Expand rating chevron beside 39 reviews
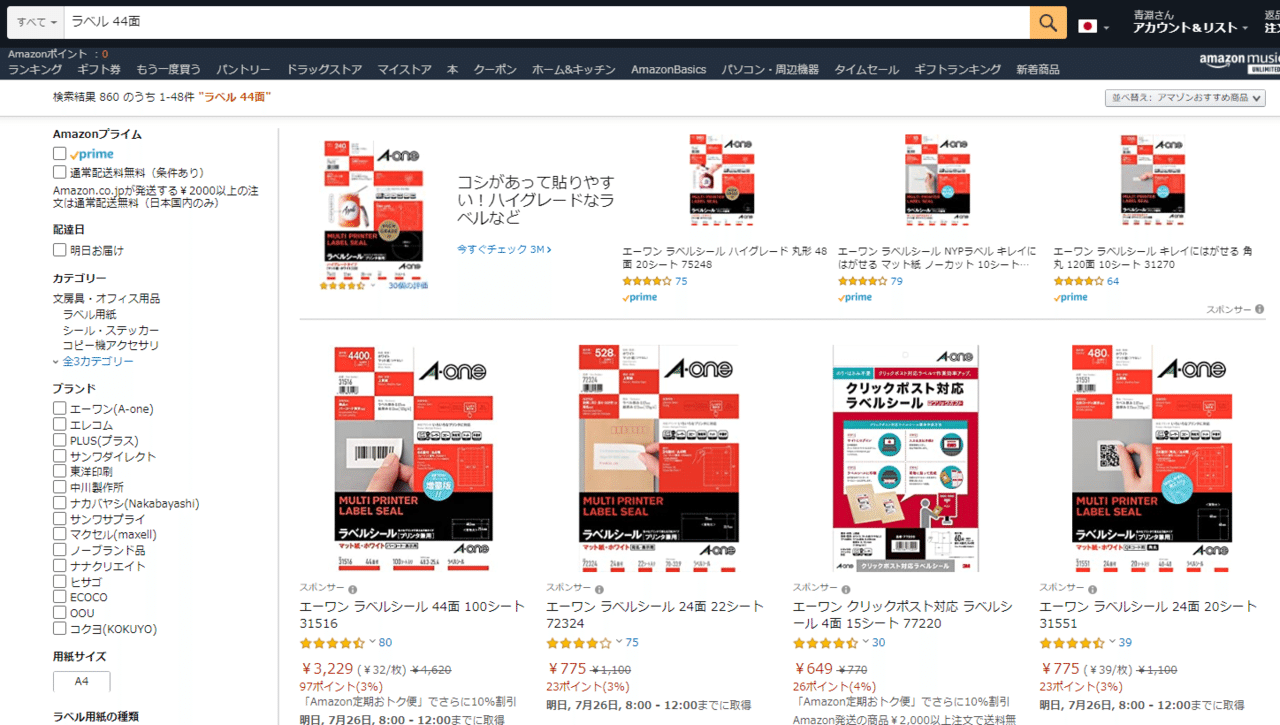Screen dimensions: 1280x725 pyautogui.click(x=1112, y=642)
